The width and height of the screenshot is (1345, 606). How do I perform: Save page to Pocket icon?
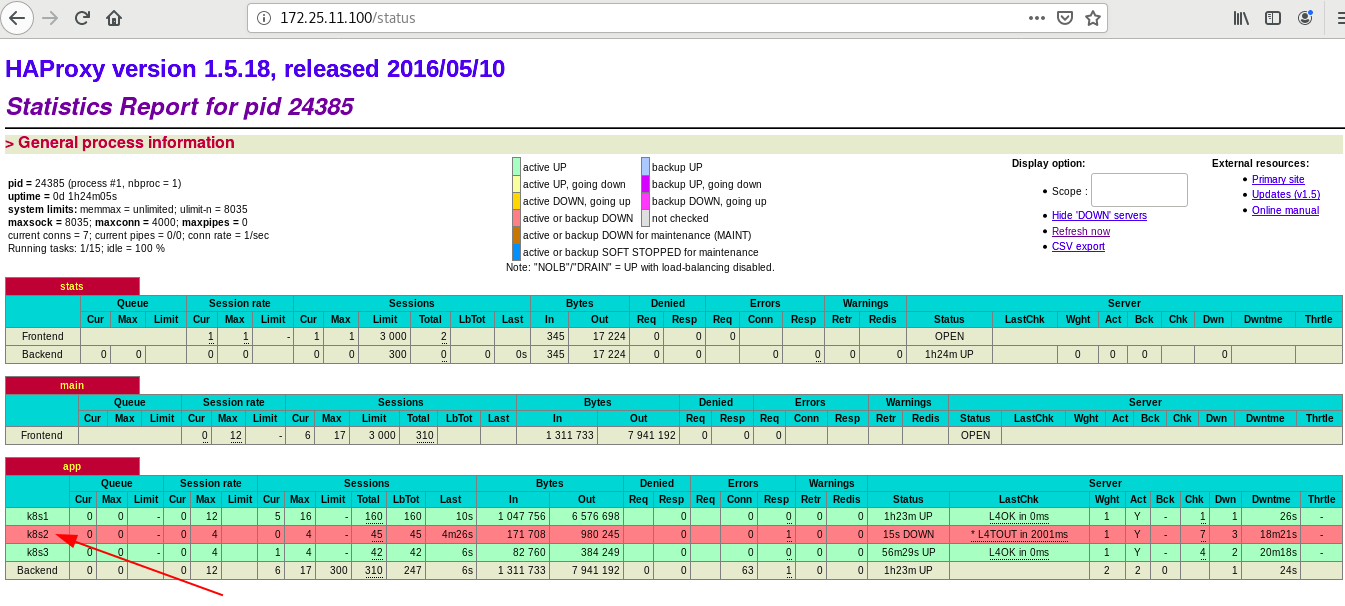1066,18
